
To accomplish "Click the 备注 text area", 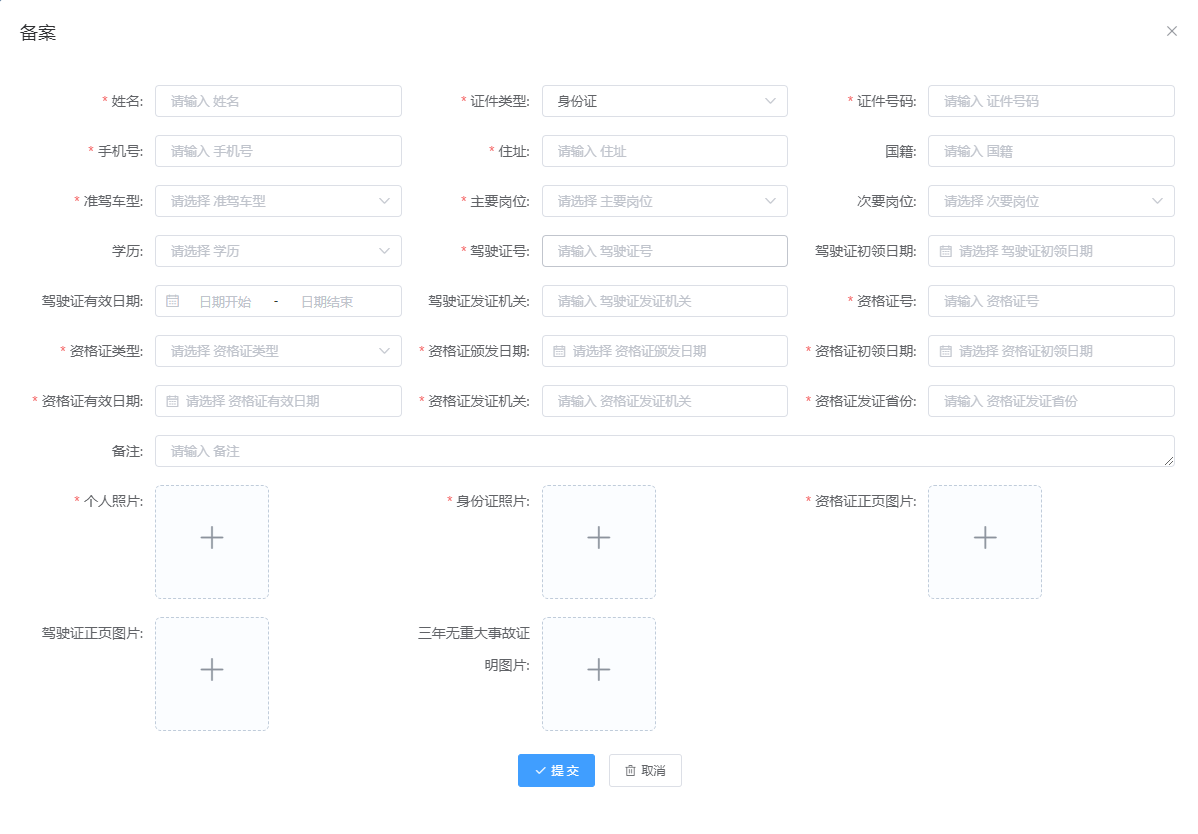I will click(x=664, y=451).
